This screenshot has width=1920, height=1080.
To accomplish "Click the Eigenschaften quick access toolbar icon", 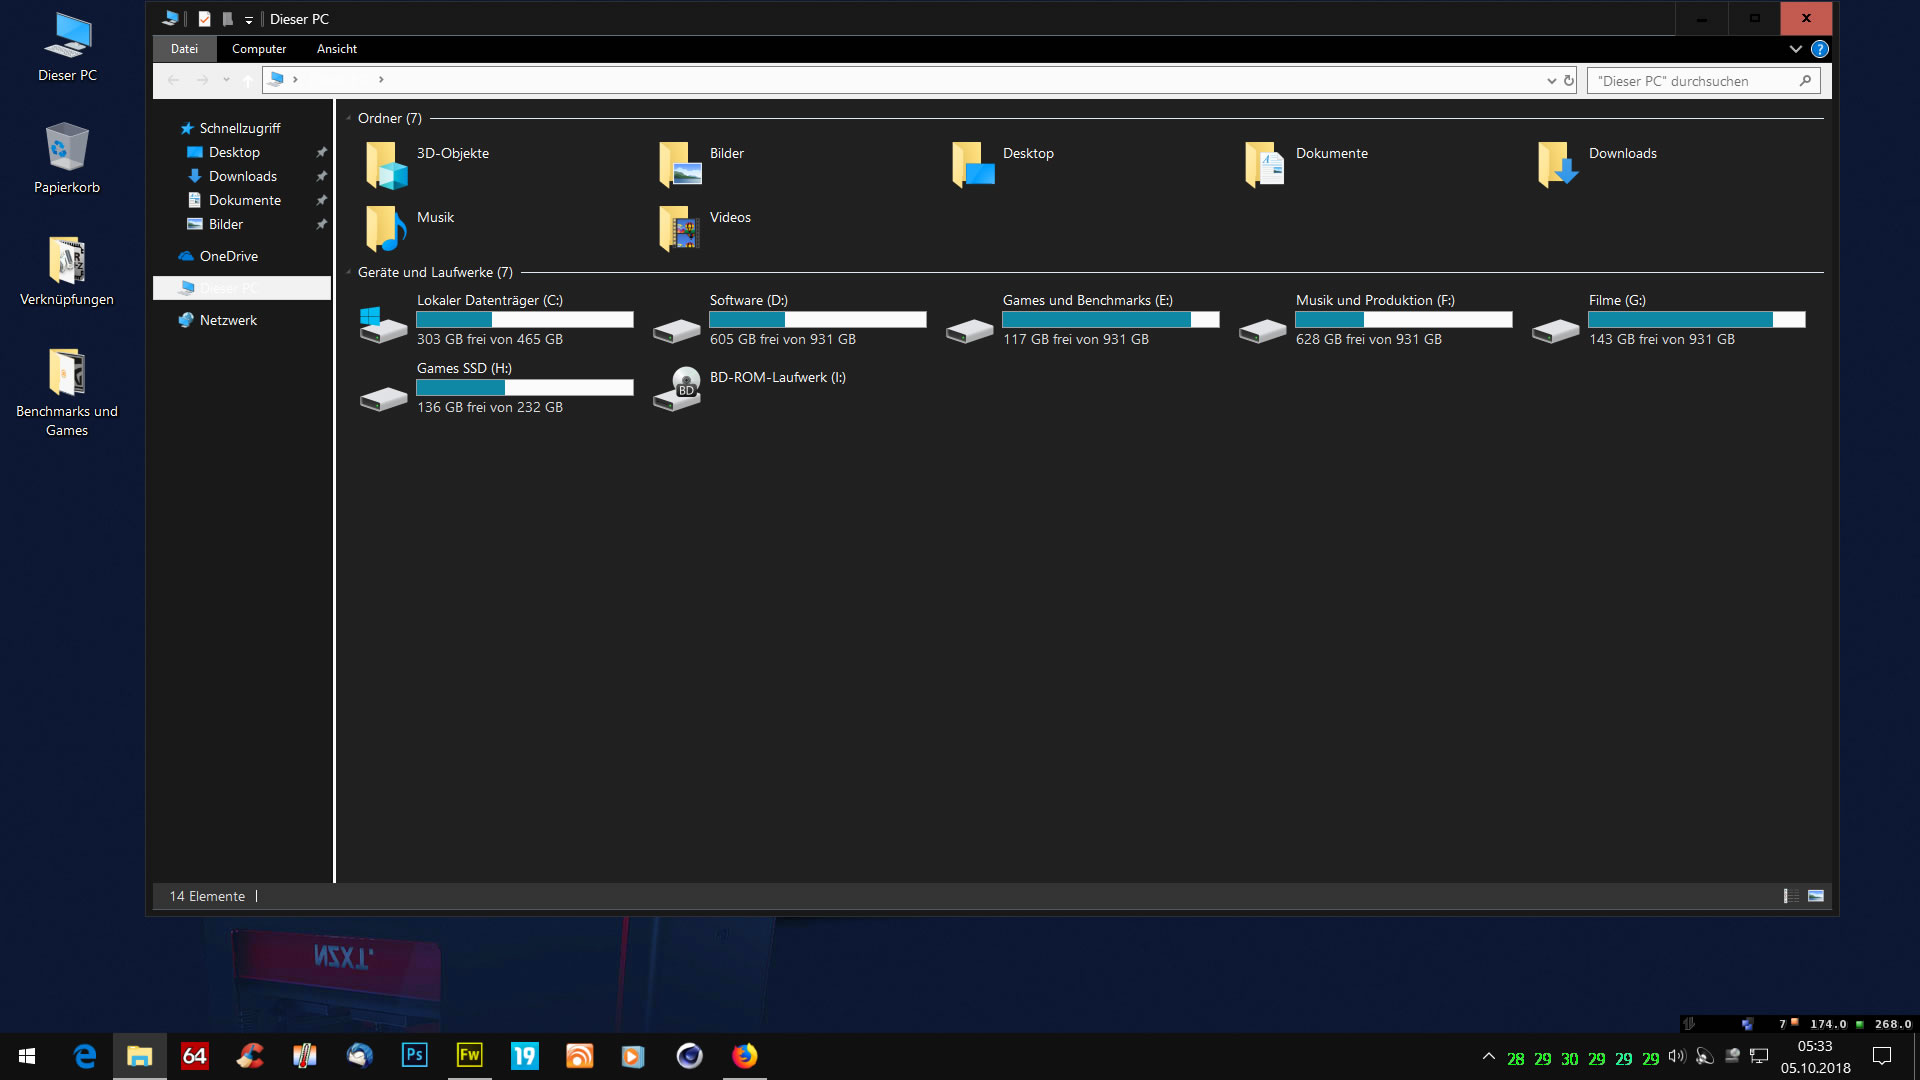I will 204,19.
